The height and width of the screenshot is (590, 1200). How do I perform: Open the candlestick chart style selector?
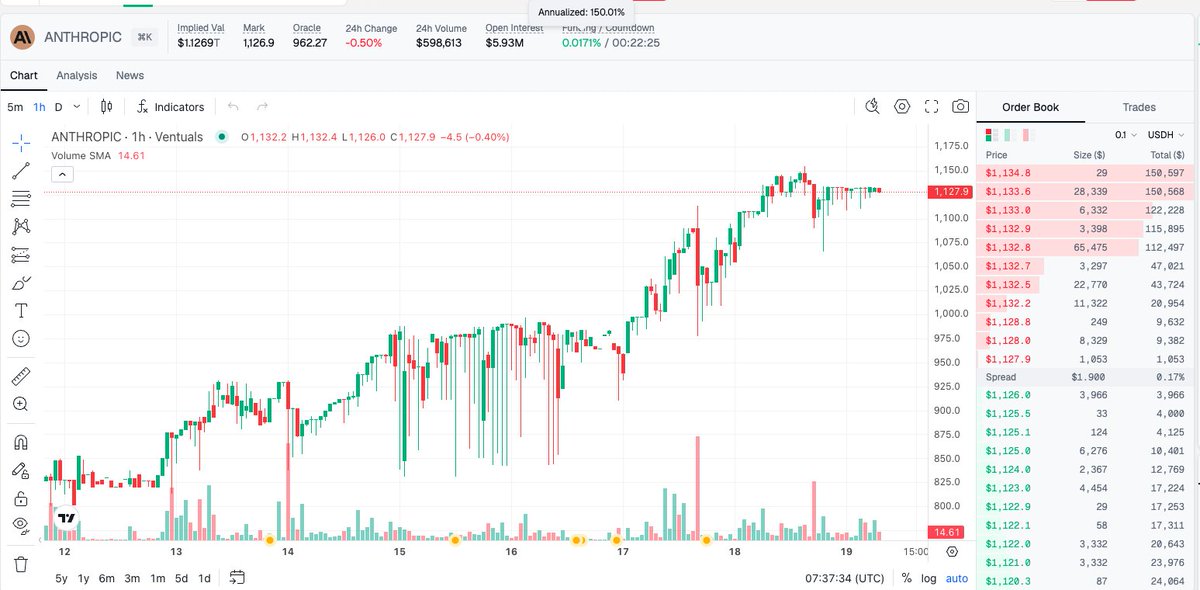point(106,107)
